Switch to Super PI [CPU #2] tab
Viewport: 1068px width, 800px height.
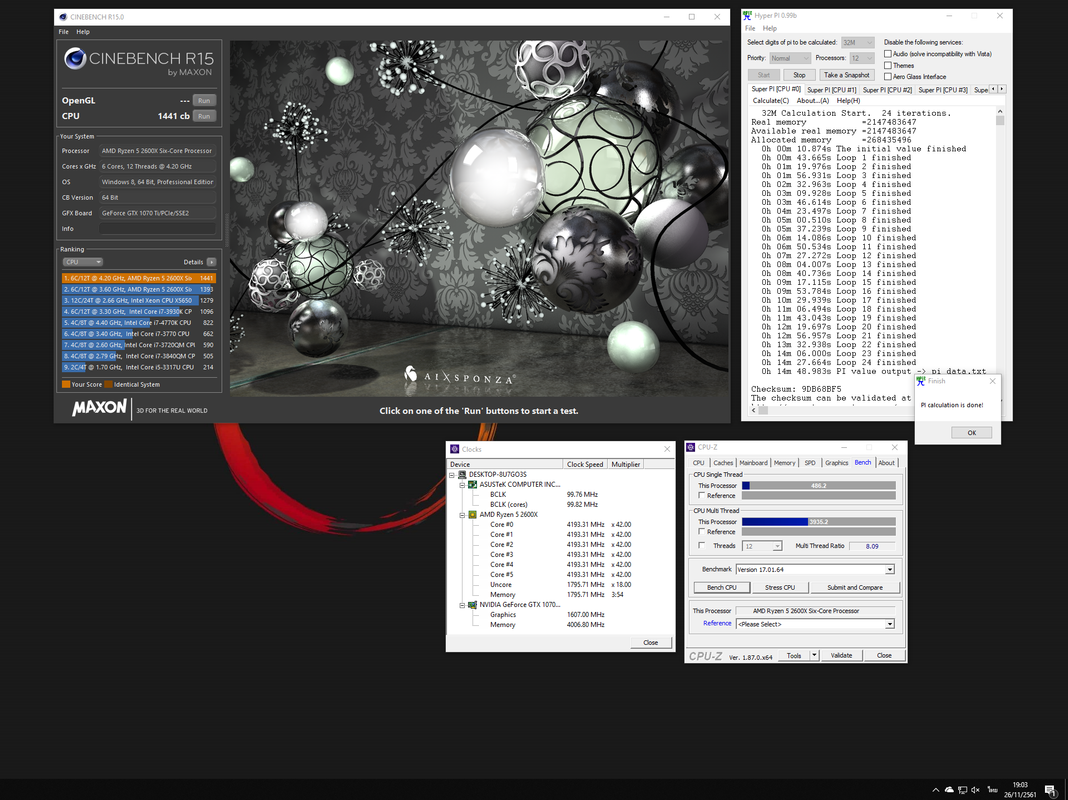pos(887,90)
